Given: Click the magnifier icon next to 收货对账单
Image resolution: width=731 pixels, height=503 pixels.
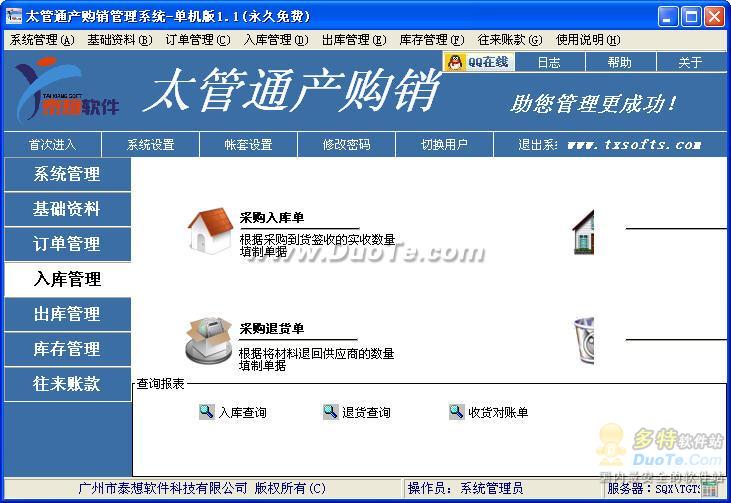Looking at the screenshot, I should pos(456,412).
